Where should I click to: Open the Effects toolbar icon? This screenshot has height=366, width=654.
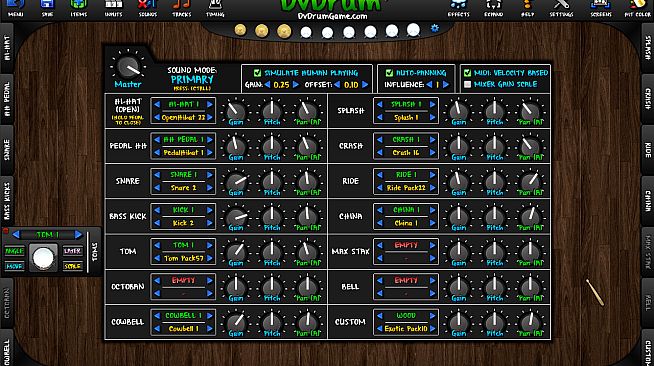point(458,8)
